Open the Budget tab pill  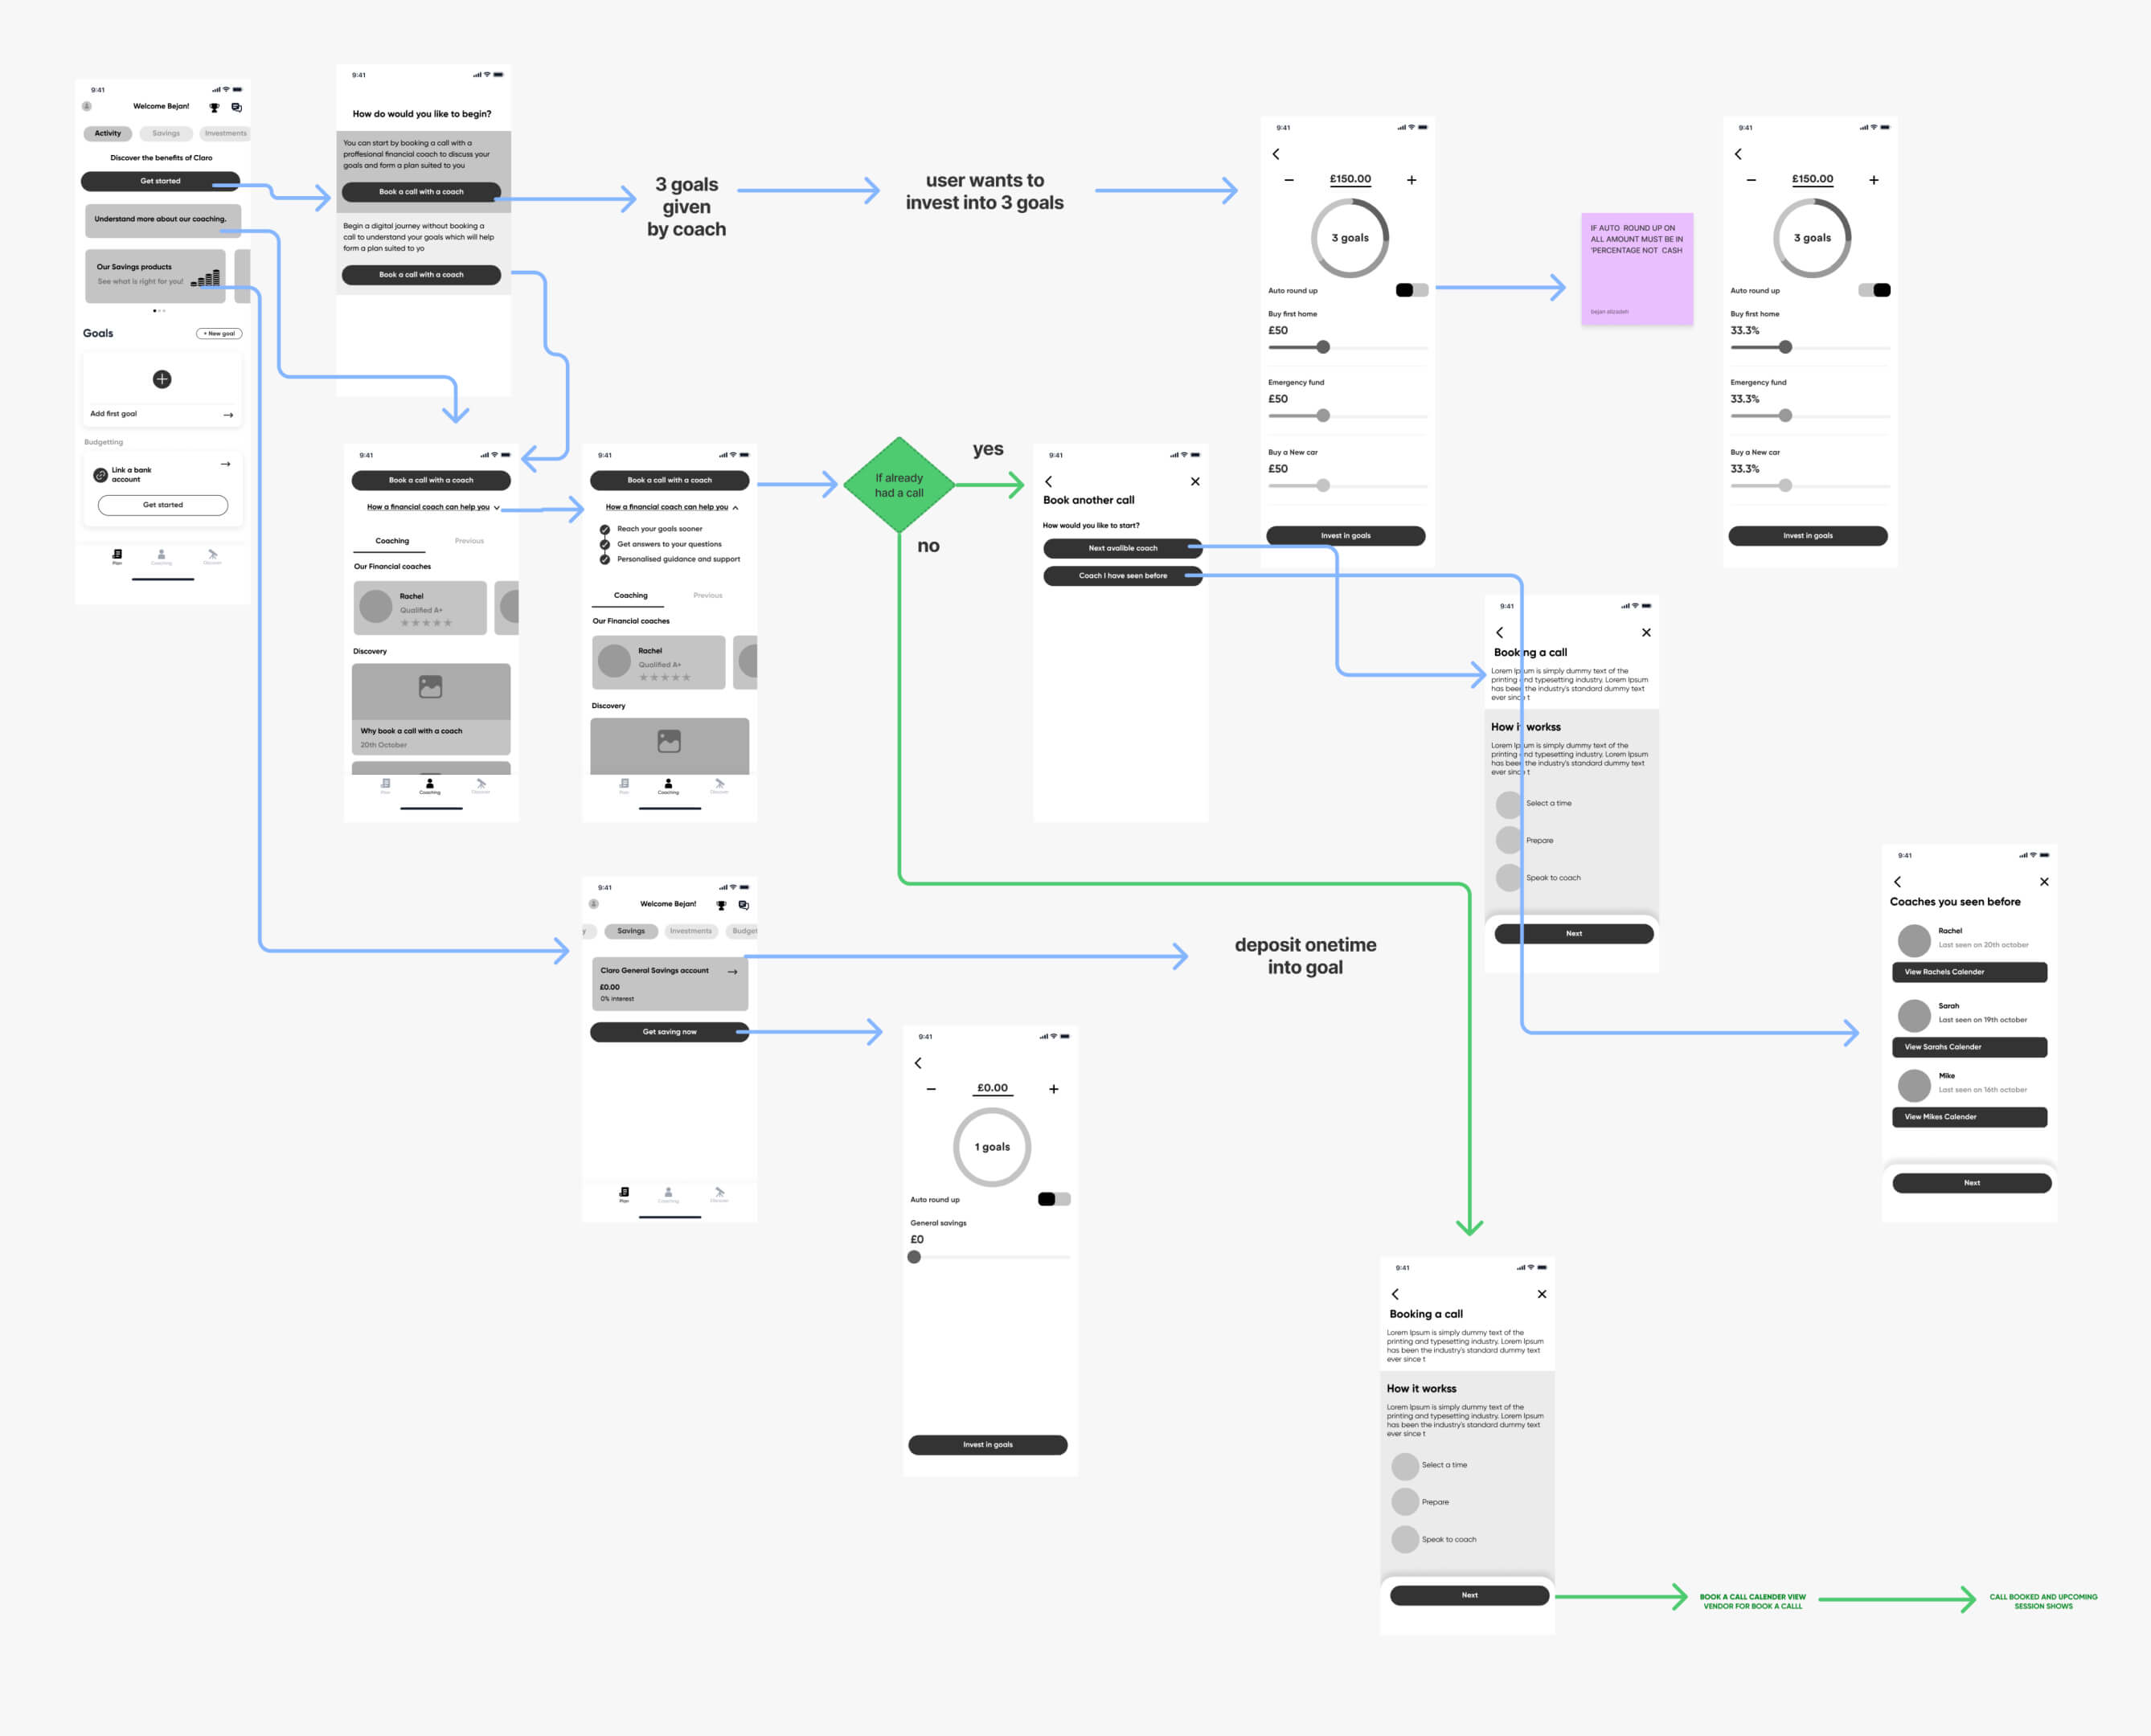click(743, 931)
